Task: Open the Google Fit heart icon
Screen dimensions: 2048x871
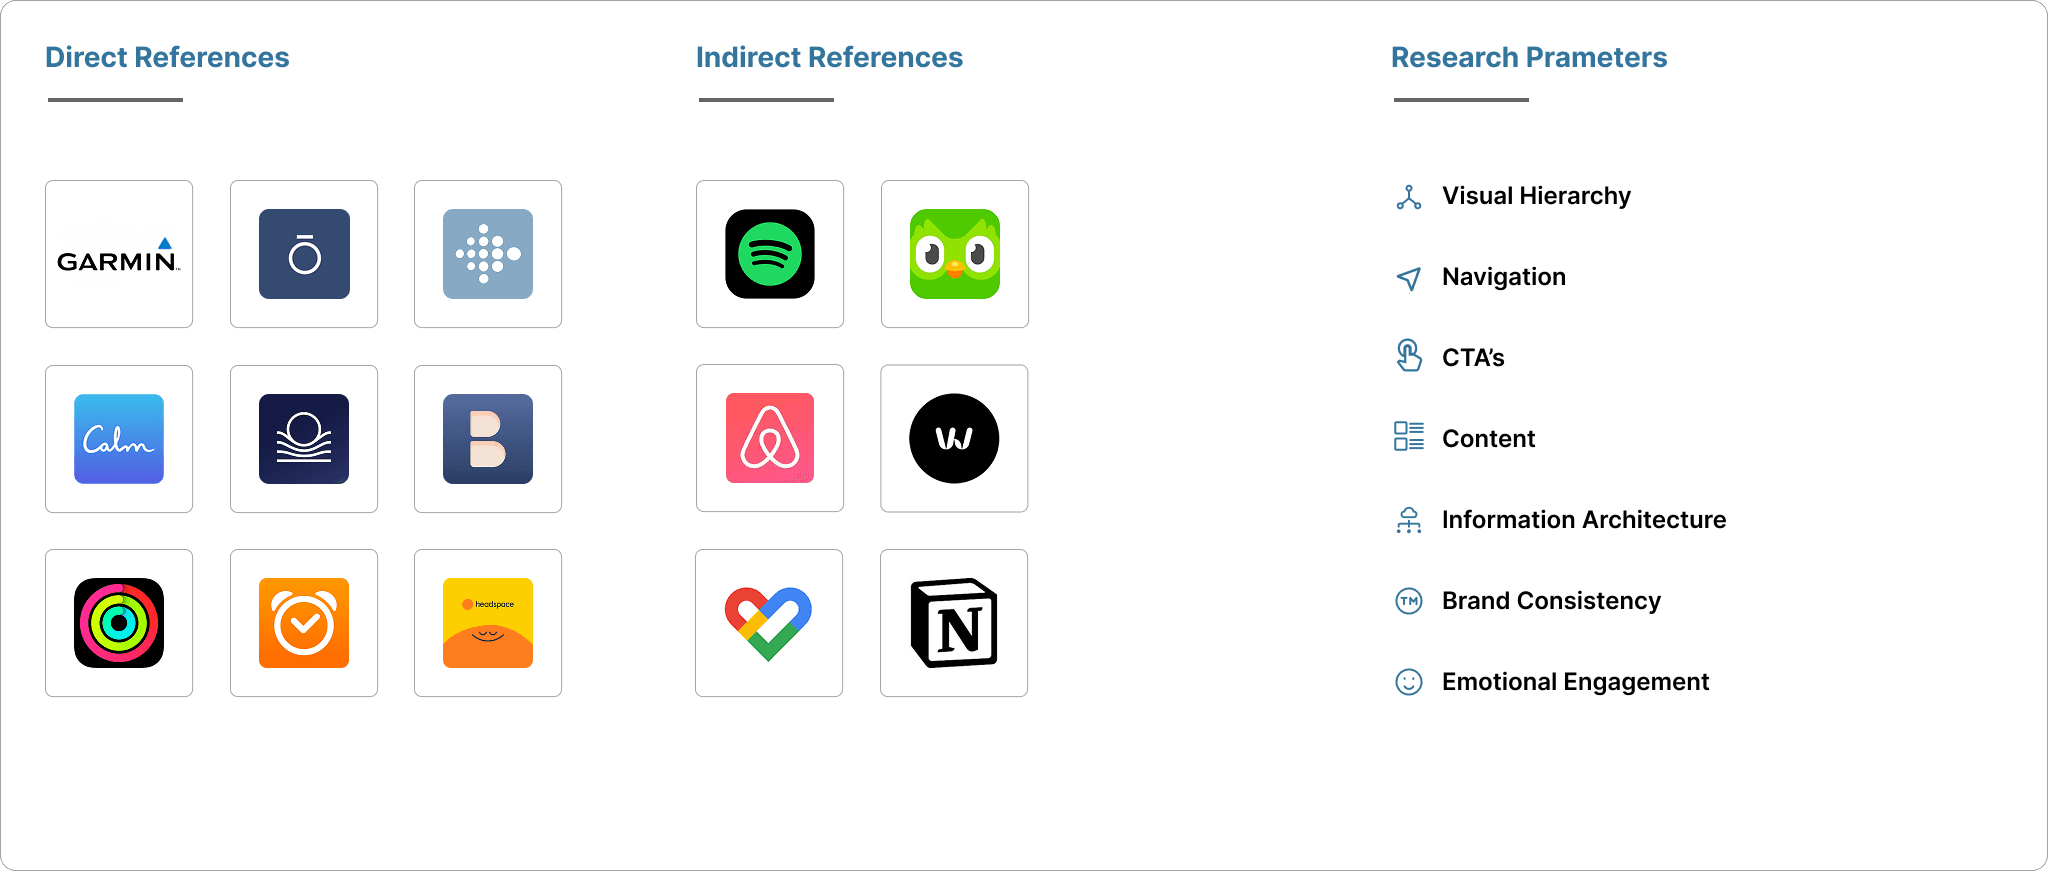Action: [769, 623]
